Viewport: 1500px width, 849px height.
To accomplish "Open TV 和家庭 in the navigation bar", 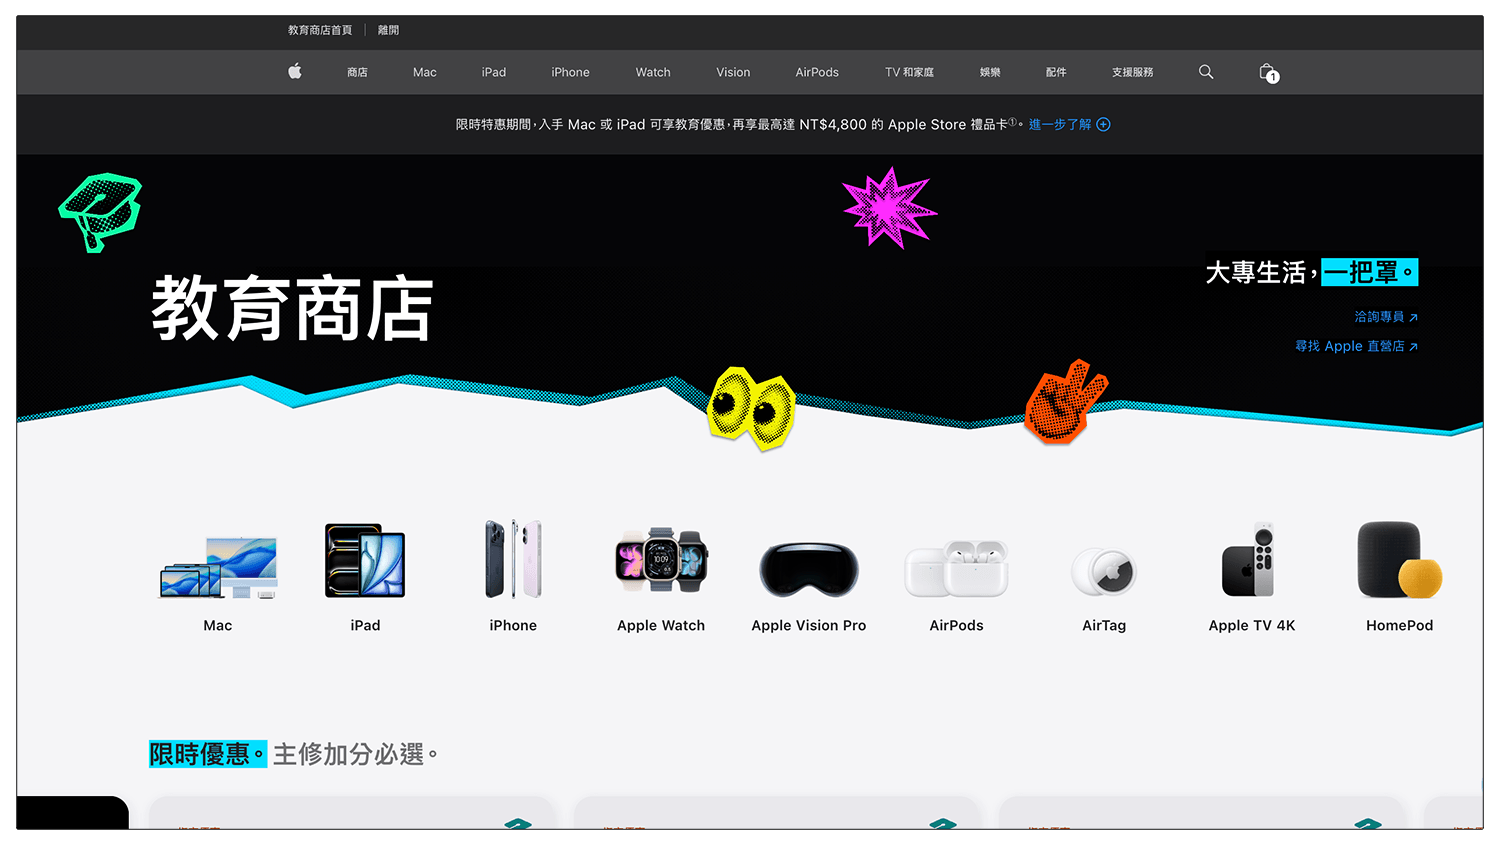I will (x=909, y=72).
